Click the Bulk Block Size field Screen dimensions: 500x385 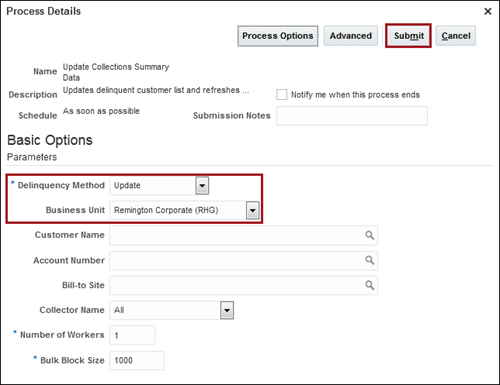pos(137,360)
